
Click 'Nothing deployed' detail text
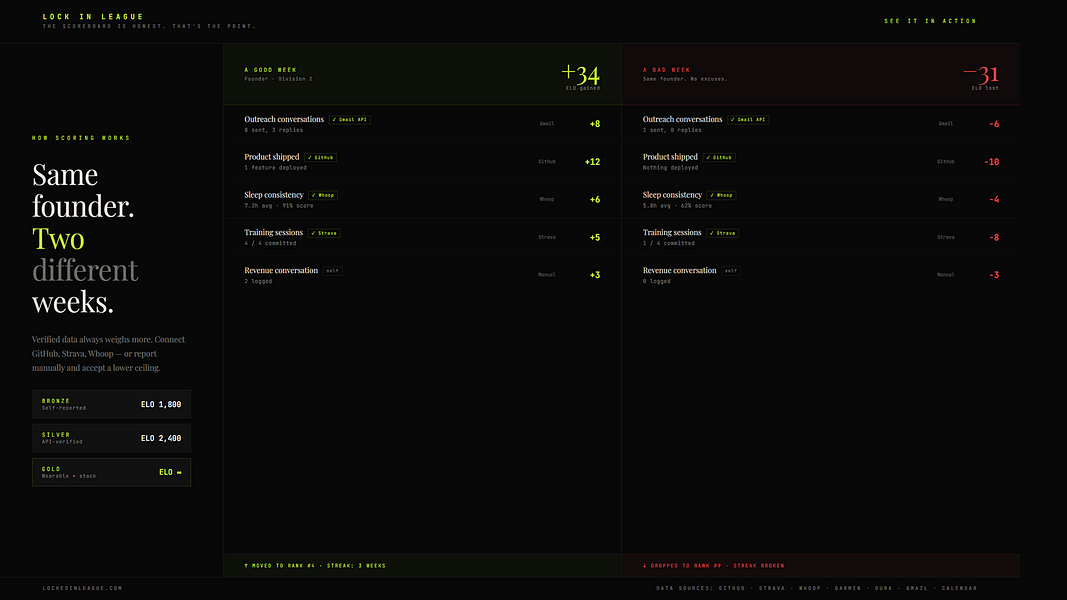670,167
